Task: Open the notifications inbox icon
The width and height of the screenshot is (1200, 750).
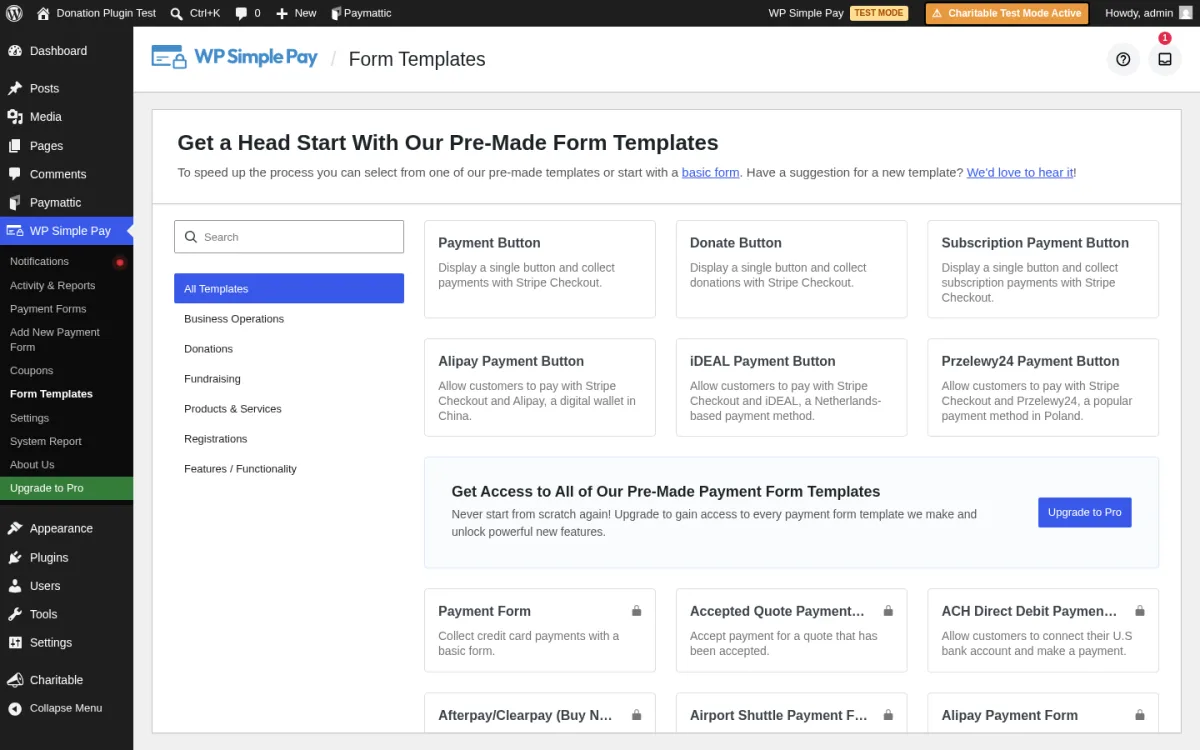Action: point(1165,59)
